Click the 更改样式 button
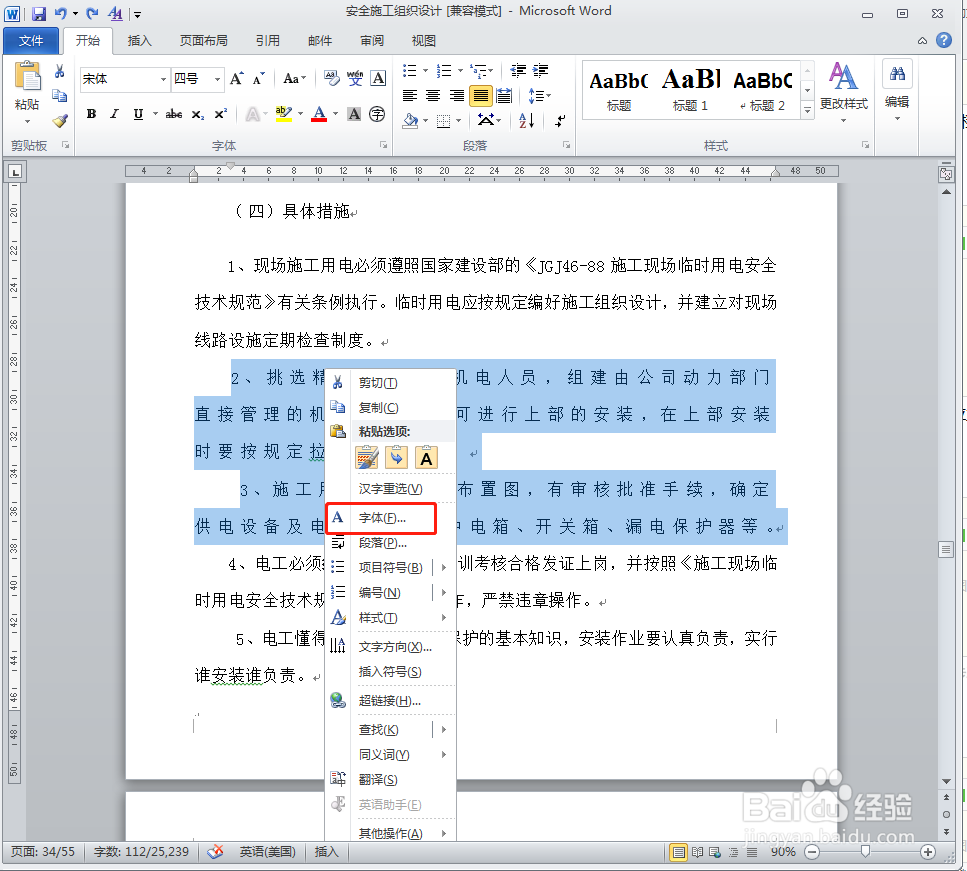This screenshot has width=967, height=871. [x=843, y=88]
